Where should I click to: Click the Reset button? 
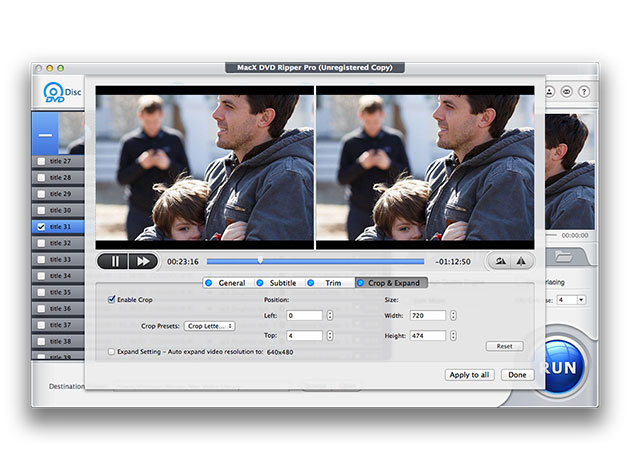click(x=504, y=346)
